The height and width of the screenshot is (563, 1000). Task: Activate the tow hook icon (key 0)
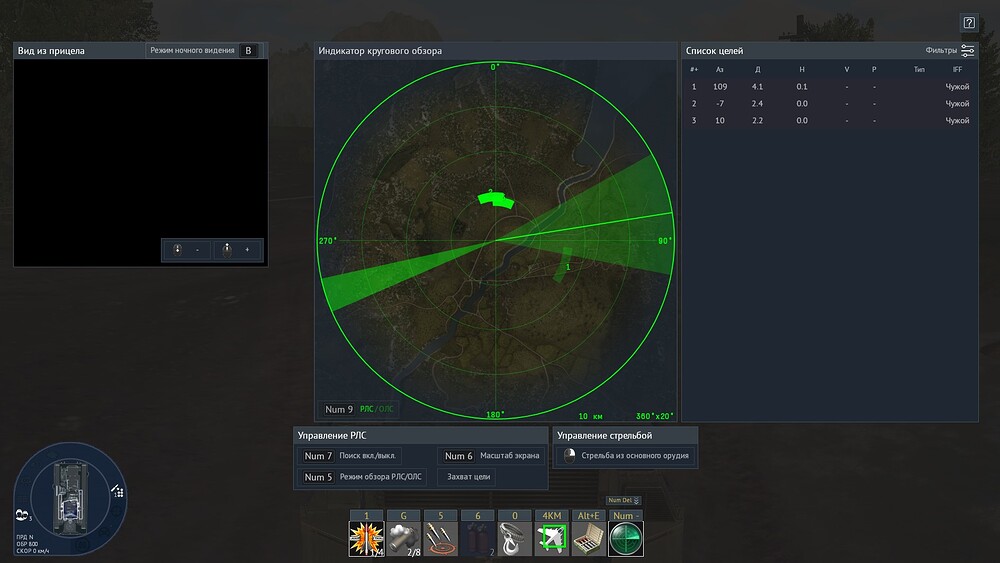(x=515, y=539)
